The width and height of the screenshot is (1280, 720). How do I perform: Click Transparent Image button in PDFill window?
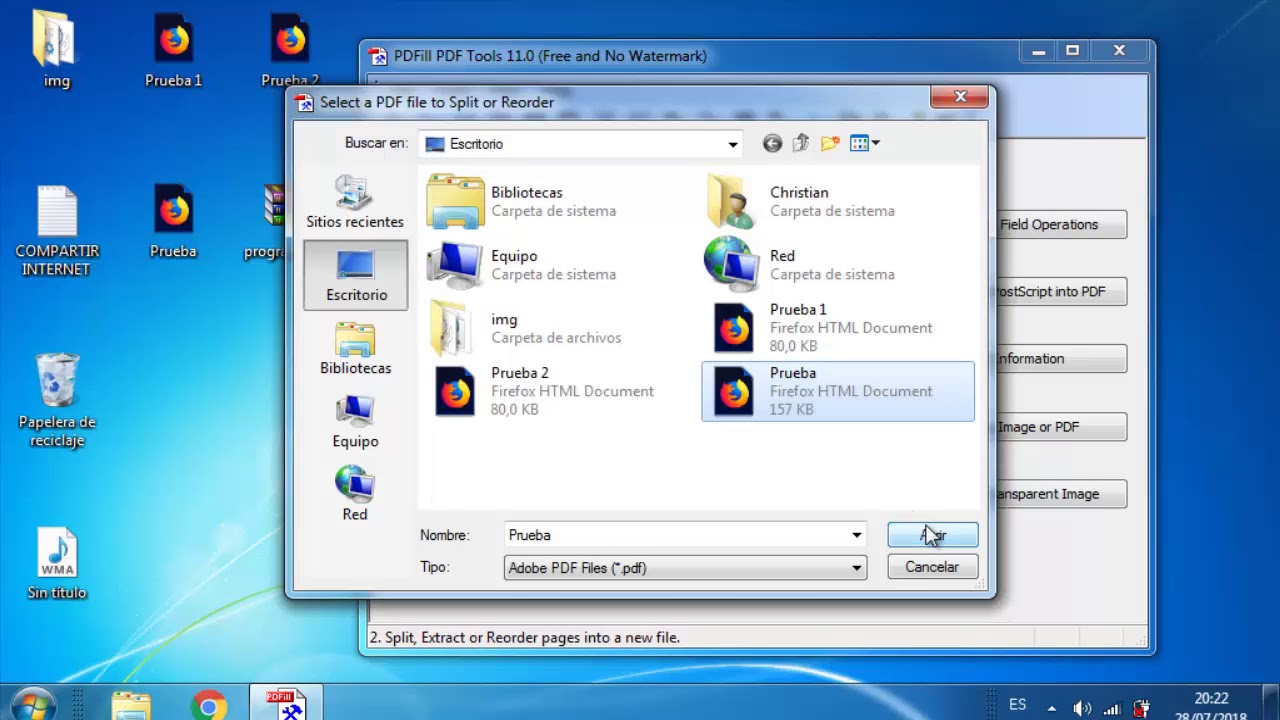point(1062,494)
